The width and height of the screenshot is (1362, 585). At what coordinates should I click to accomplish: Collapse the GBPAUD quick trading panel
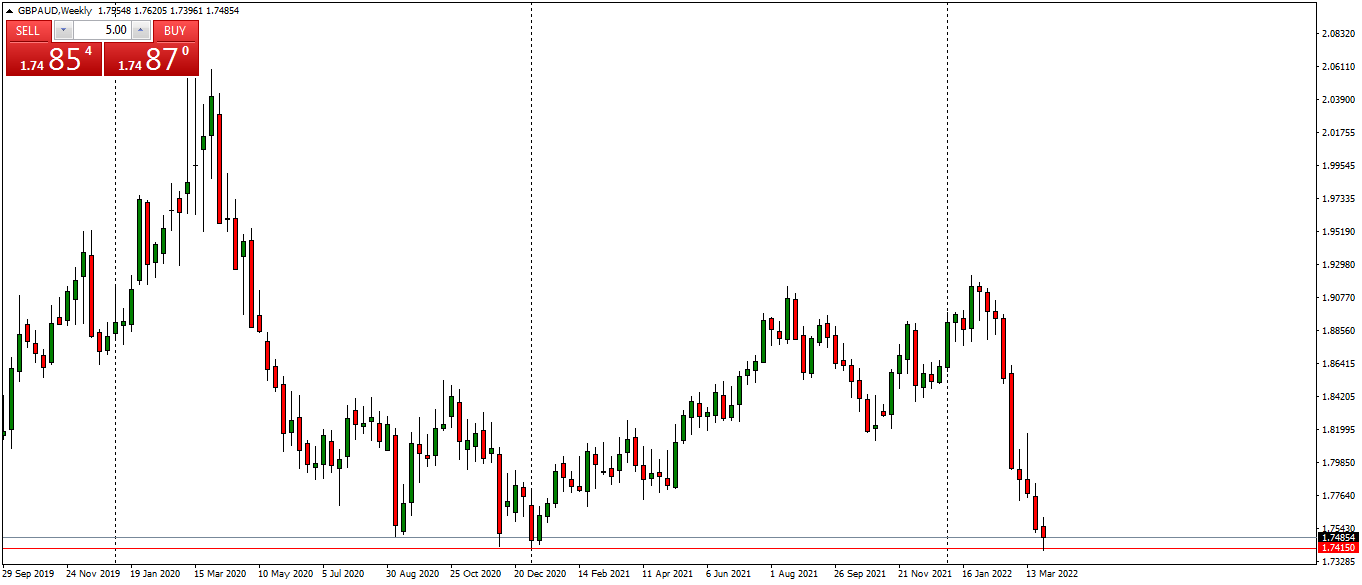click(x=9, y=10)
